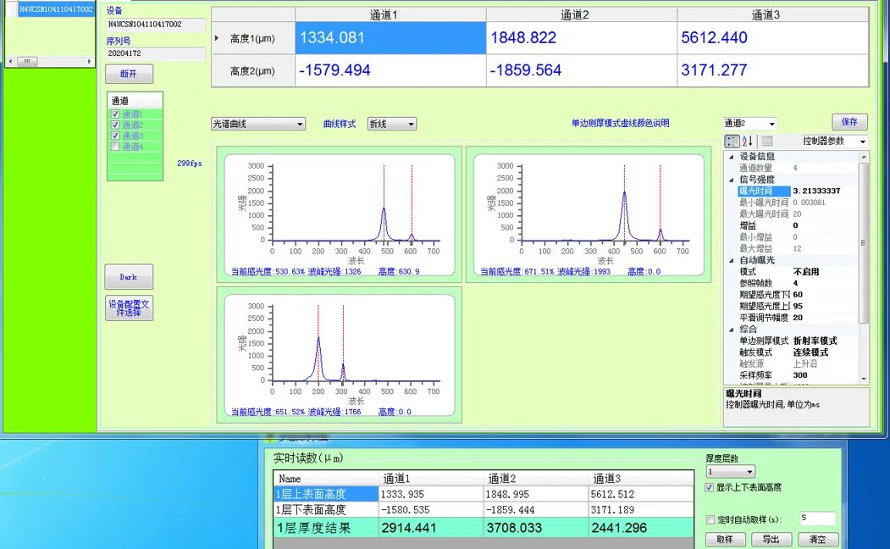The image size is (890, 549).
Task: Select the -1859.564 cell in 高度2 row
Action: [x=581, y=70]
